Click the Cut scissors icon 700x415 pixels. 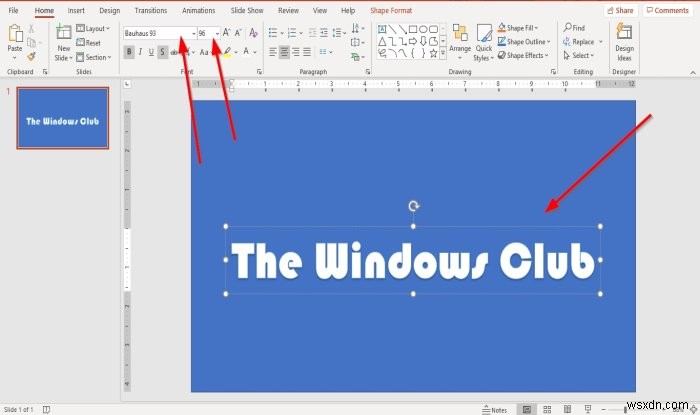[31, 29]
